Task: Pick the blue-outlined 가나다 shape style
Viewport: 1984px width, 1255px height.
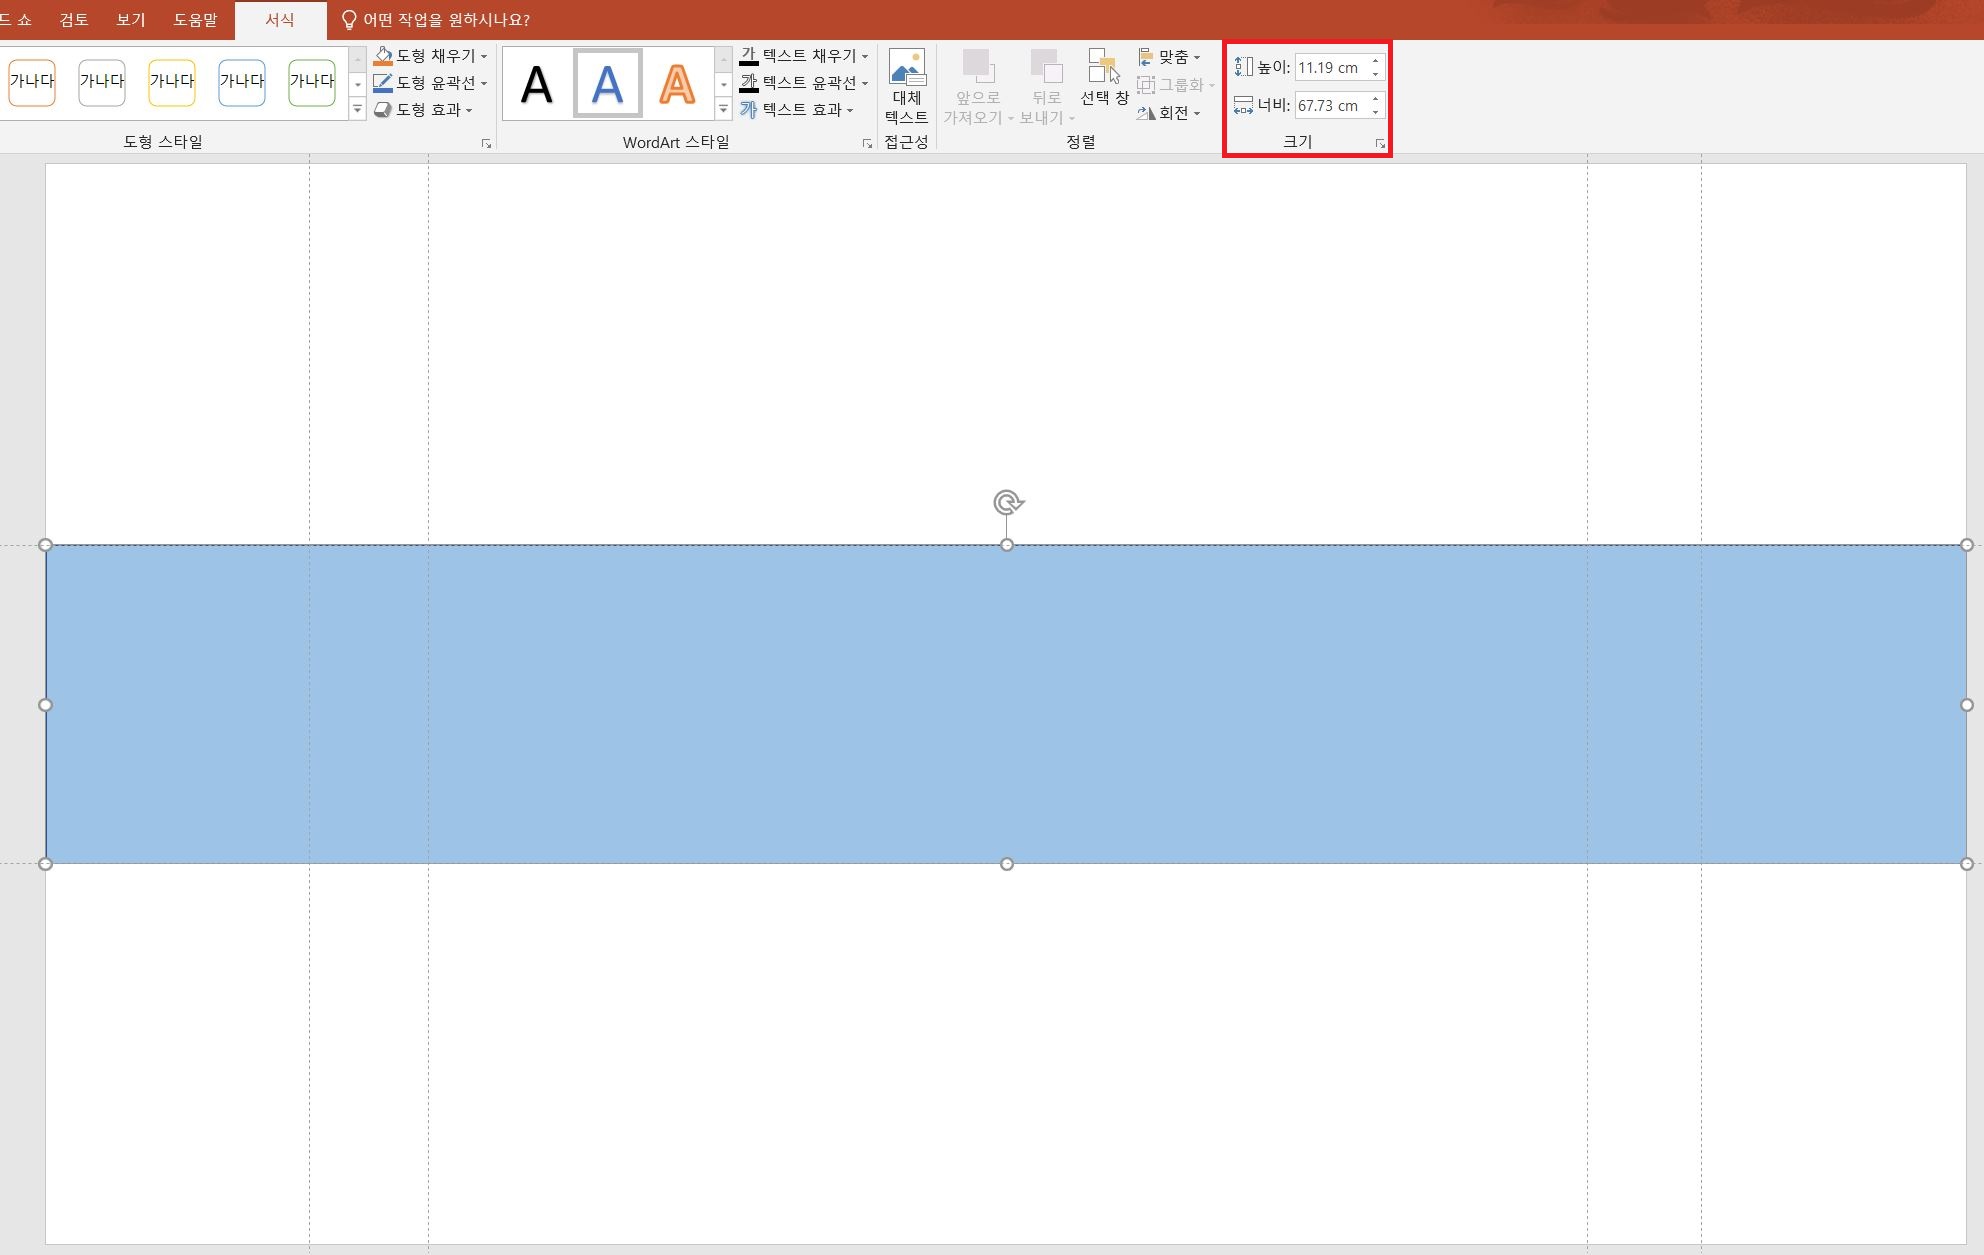Action: (x=242, y=82)
